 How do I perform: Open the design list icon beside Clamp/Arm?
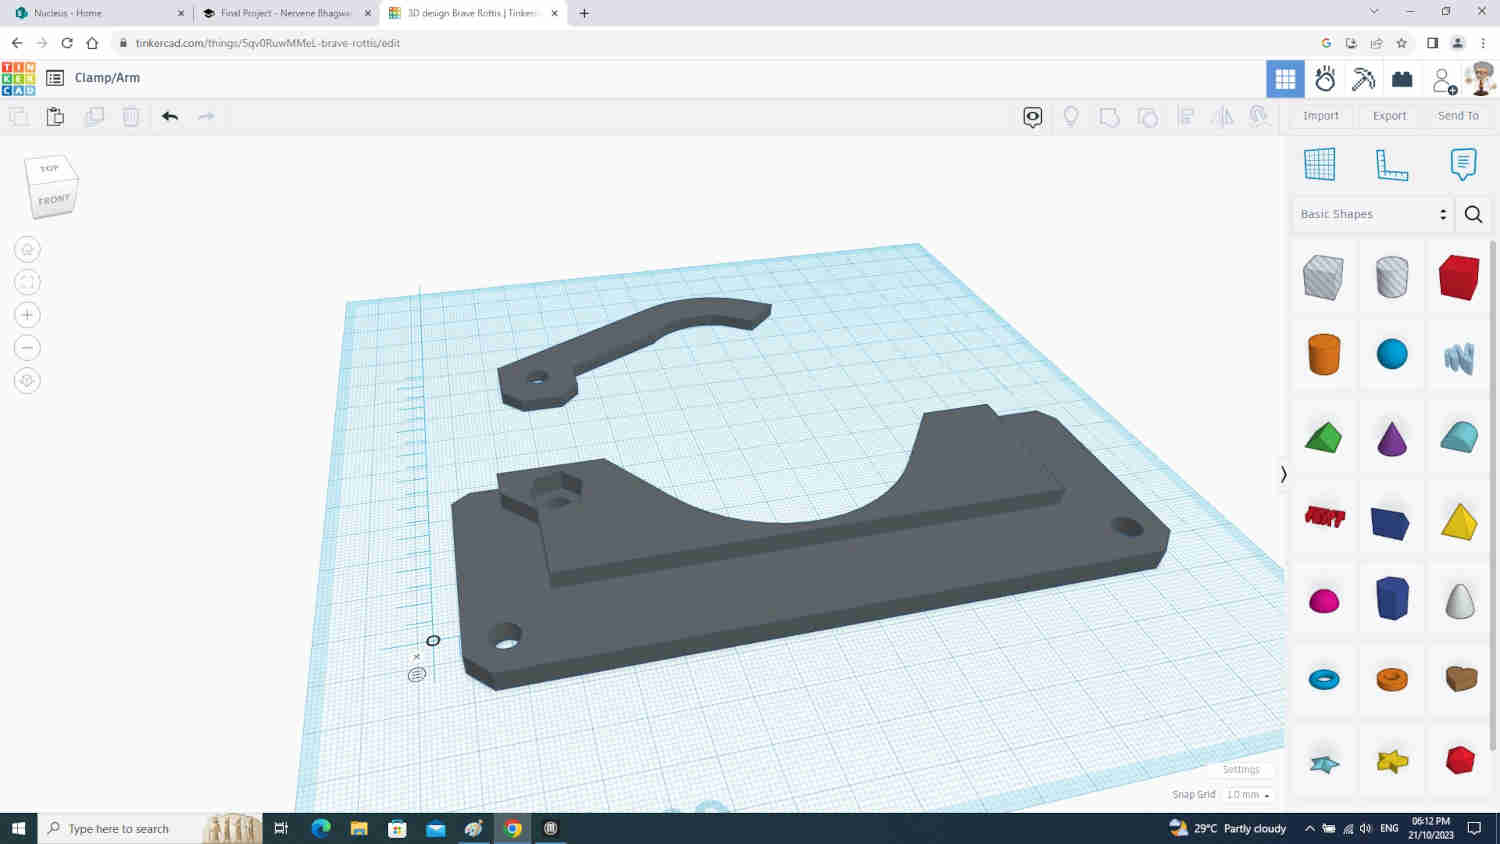[x=55, y=78]
